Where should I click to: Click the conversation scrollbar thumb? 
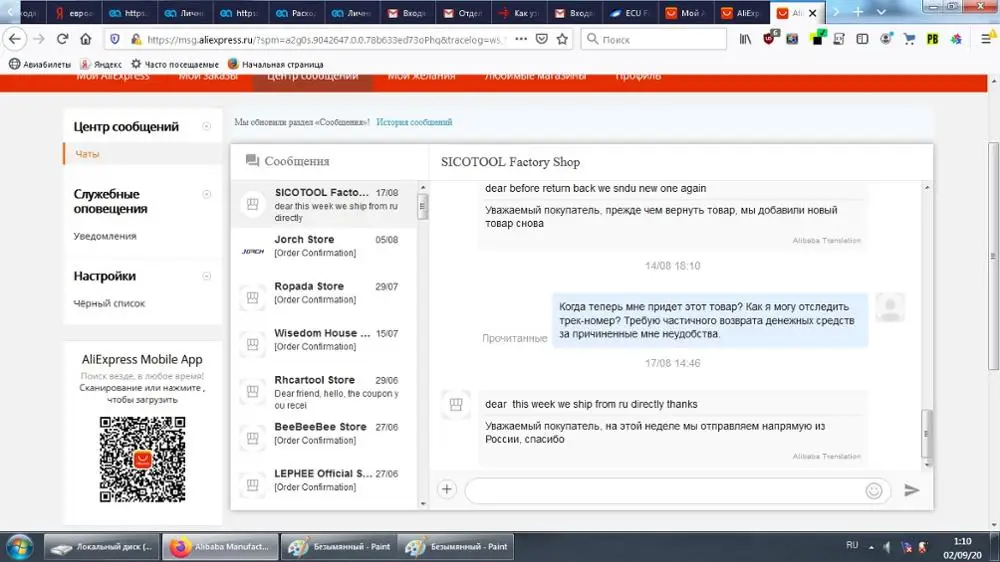click(926, 434)
